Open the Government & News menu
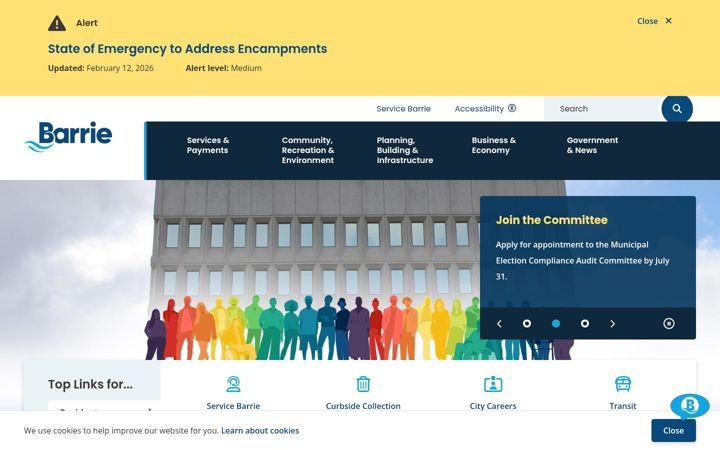720x450 pixels. [592, 145]
